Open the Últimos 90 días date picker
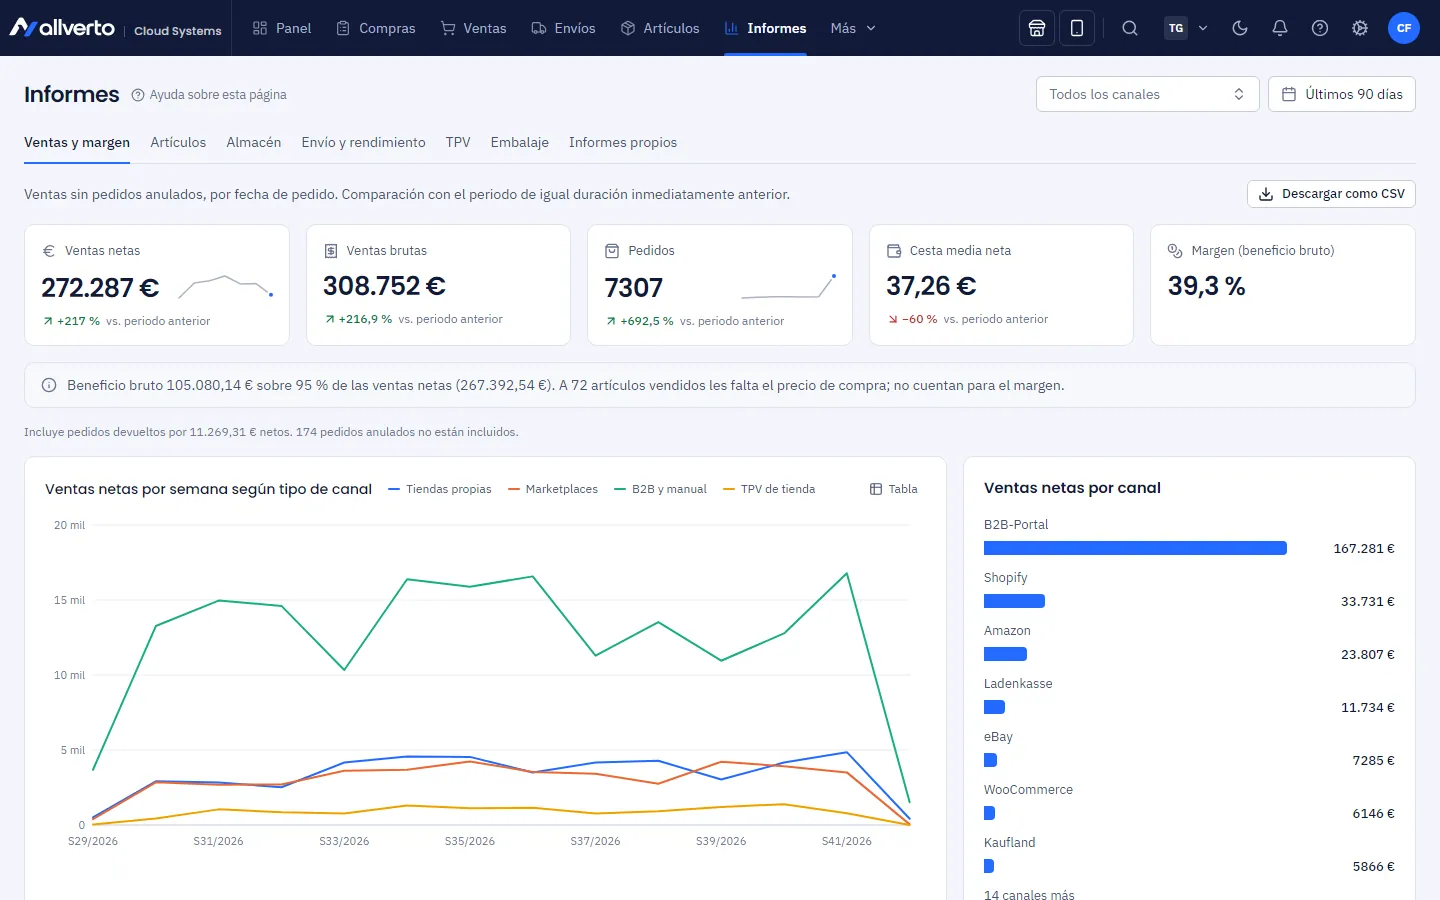The width and height of the screenshot is (1440, 900). coord(1342,94)
